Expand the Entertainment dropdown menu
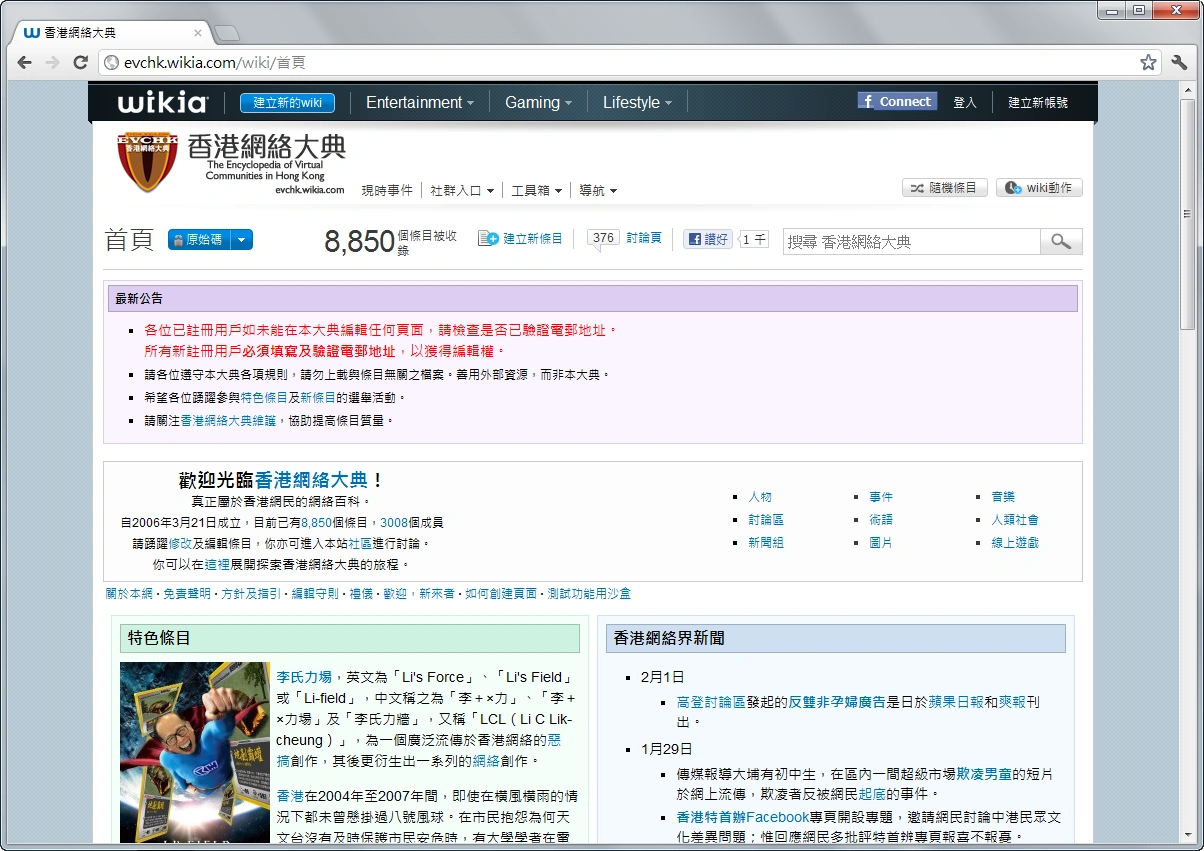This screenshot has height=851, width=1204. tap(420, 102)
